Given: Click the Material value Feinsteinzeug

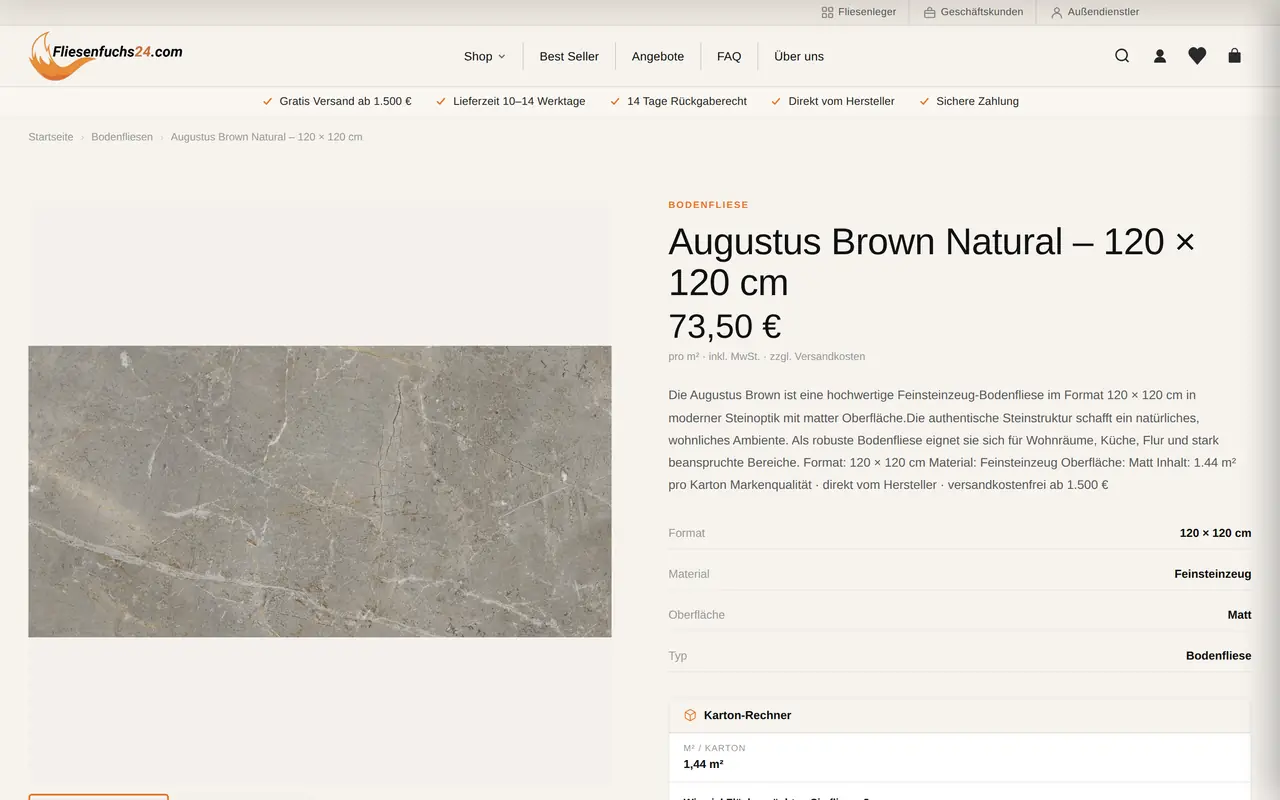Looking at the screenshot, I should (x=1213, y=574).
